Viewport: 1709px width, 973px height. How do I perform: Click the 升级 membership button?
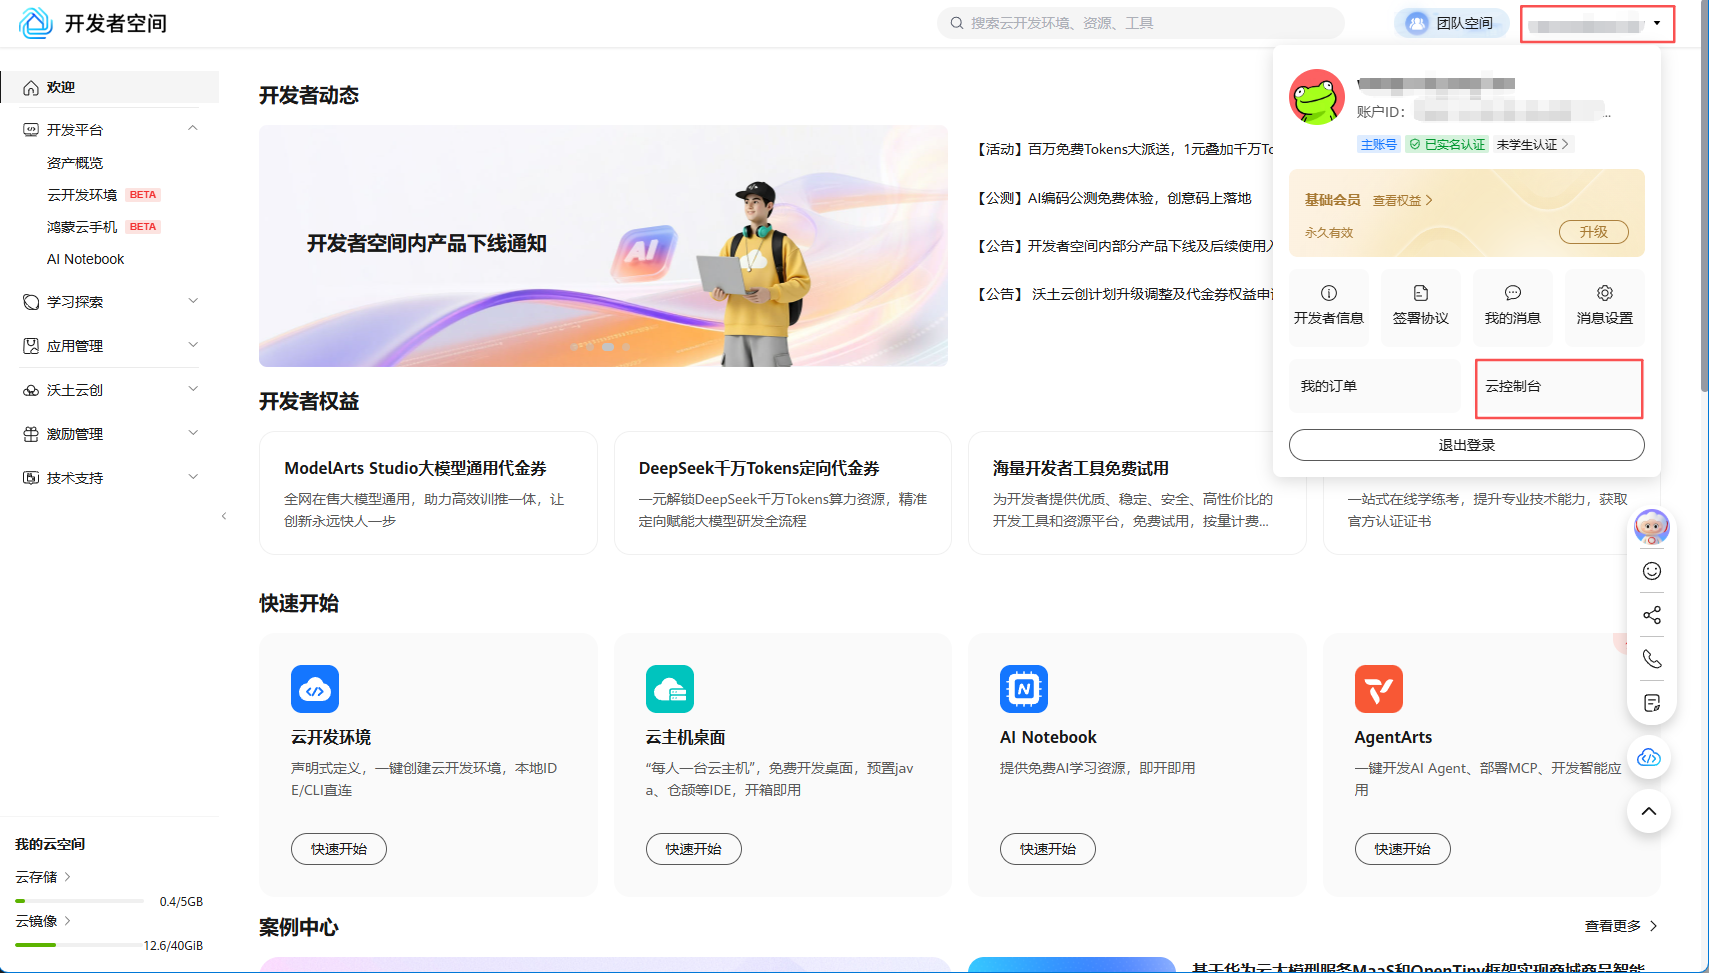click(x=1594, y=232)
